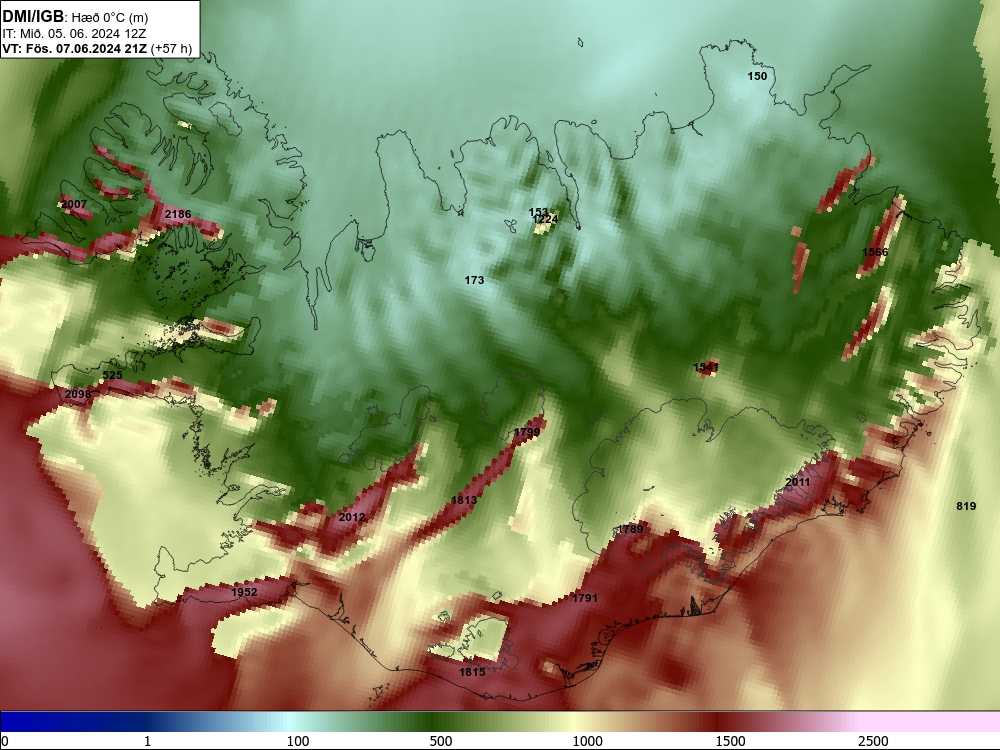Click the map value 1541
The height and width of the screenshot is (750, 1000).
tap(706, 367)
